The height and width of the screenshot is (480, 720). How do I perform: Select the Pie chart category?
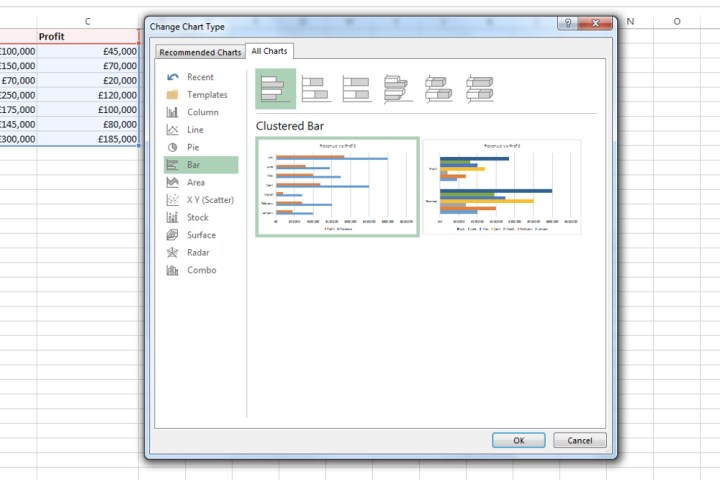tap(192, 147)
